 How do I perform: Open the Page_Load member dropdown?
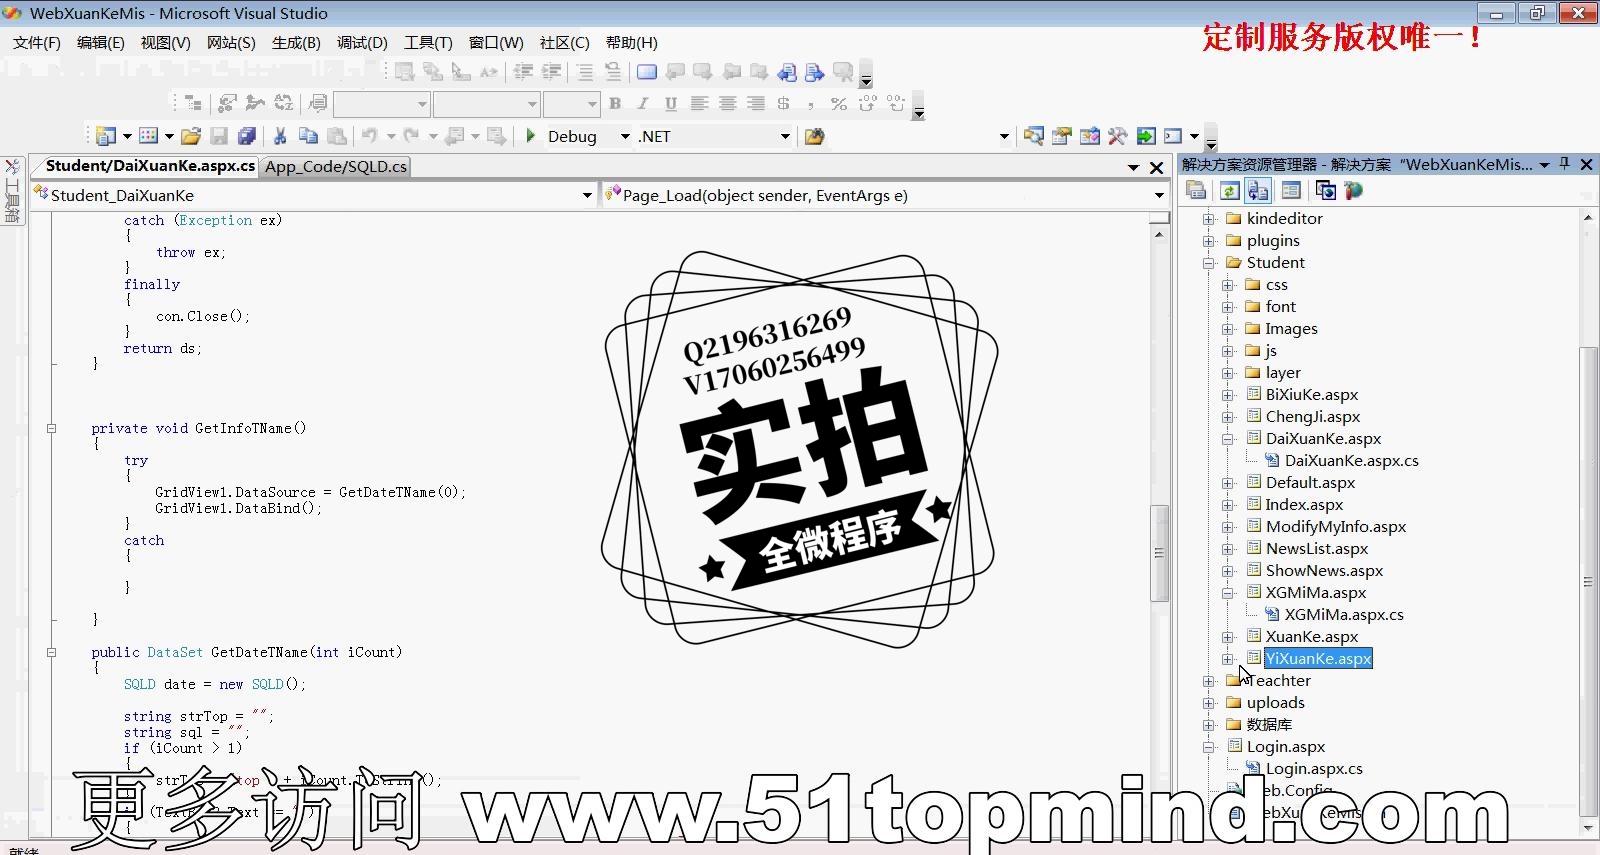tap(1160, 195)
